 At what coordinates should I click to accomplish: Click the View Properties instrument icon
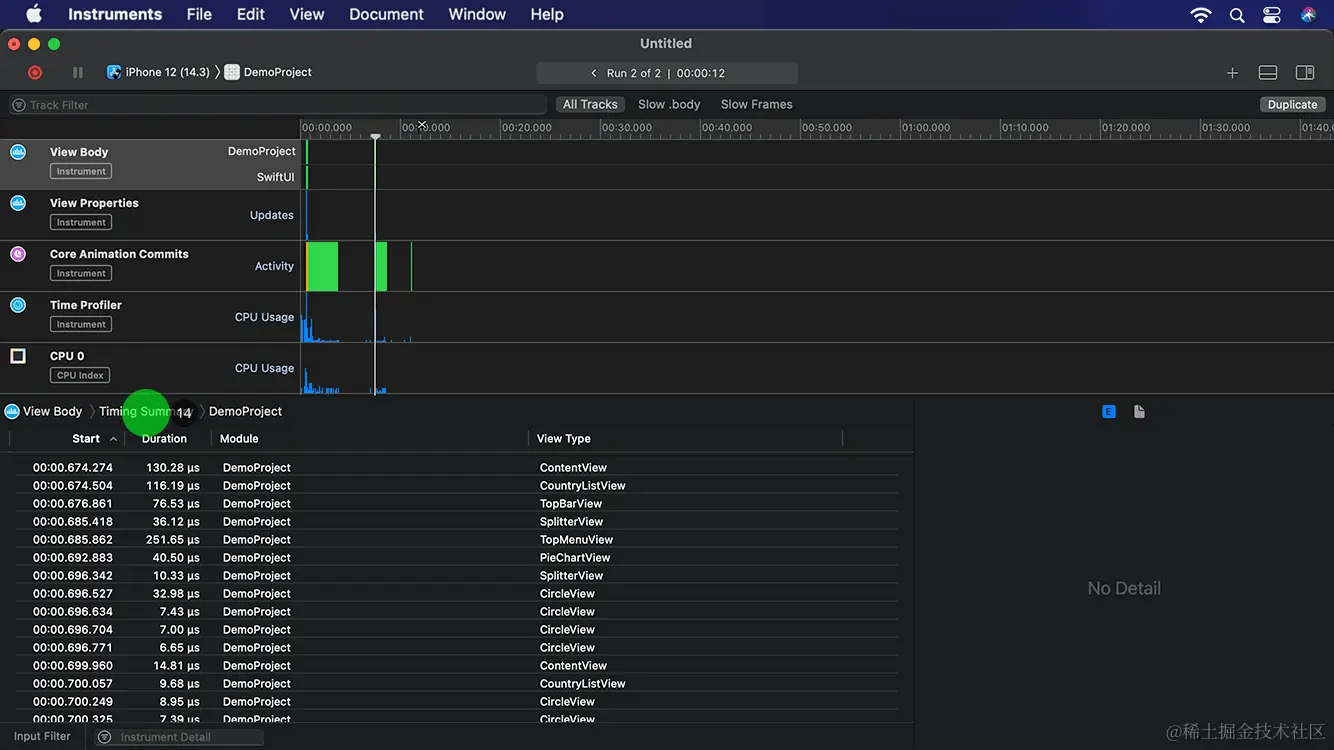pos(18,203)
